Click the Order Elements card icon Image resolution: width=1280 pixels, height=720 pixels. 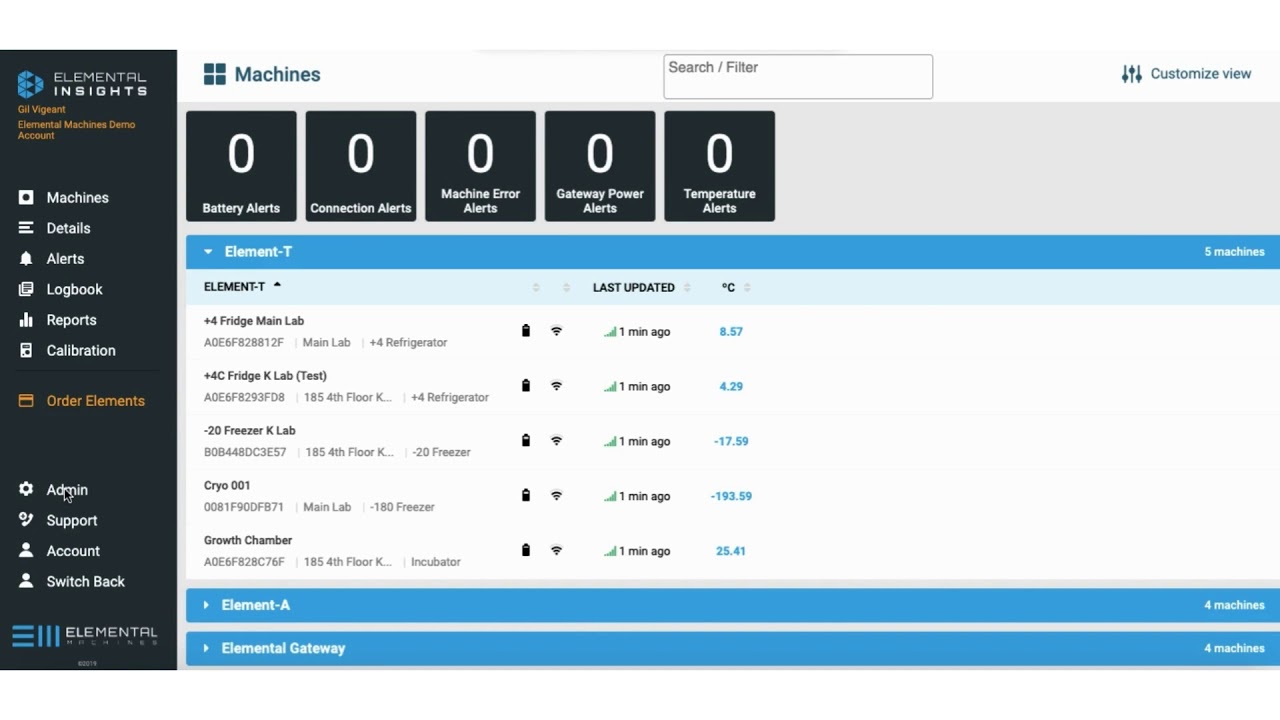26,401
